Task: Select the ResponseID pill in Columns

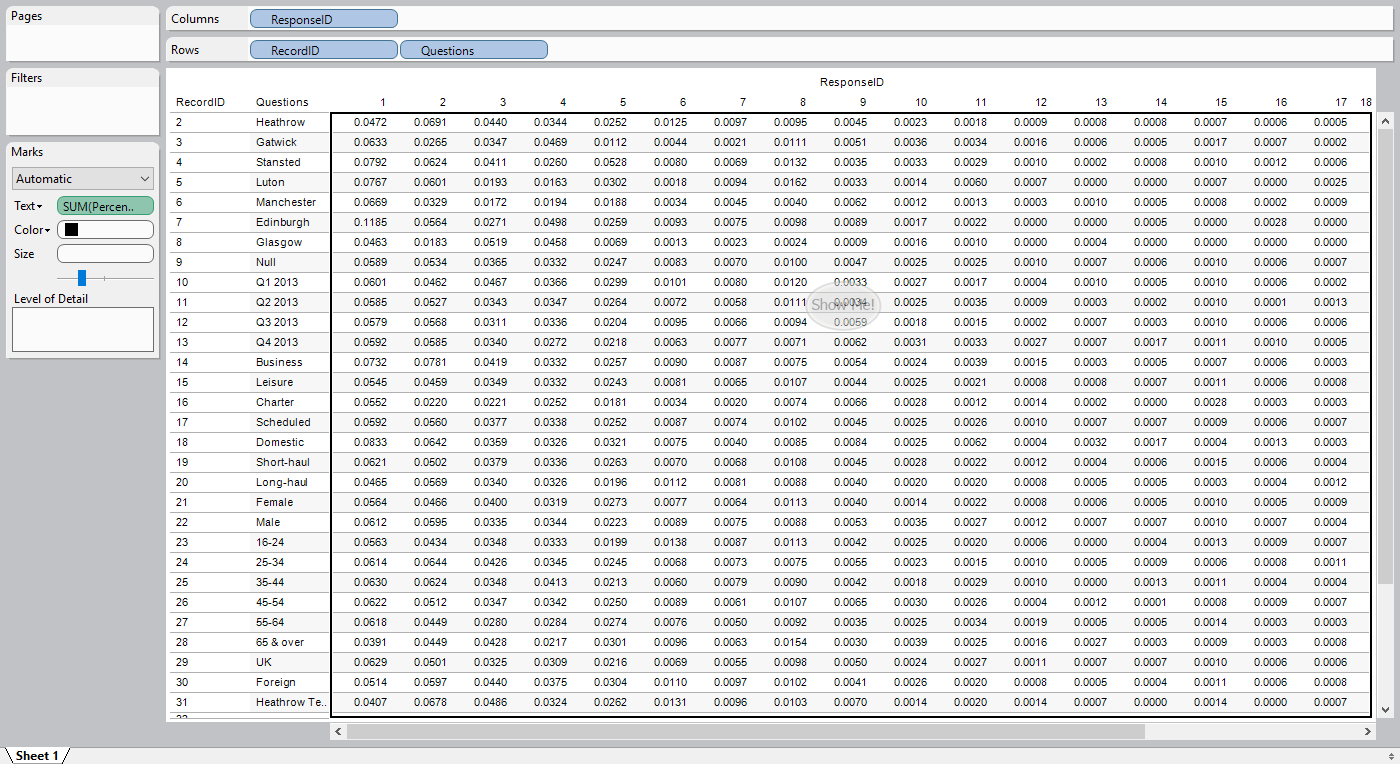Action: pyautogui.click(x=324, y=19)
